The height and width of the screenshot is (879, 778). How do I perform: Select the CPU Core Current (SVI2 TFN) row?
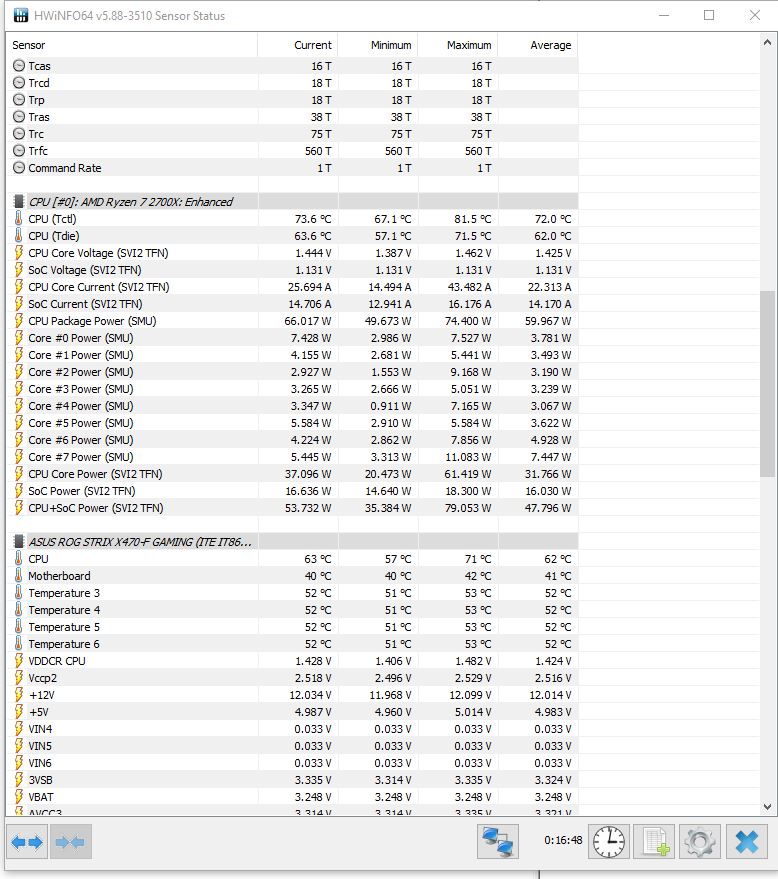click(x=292, y=286)
